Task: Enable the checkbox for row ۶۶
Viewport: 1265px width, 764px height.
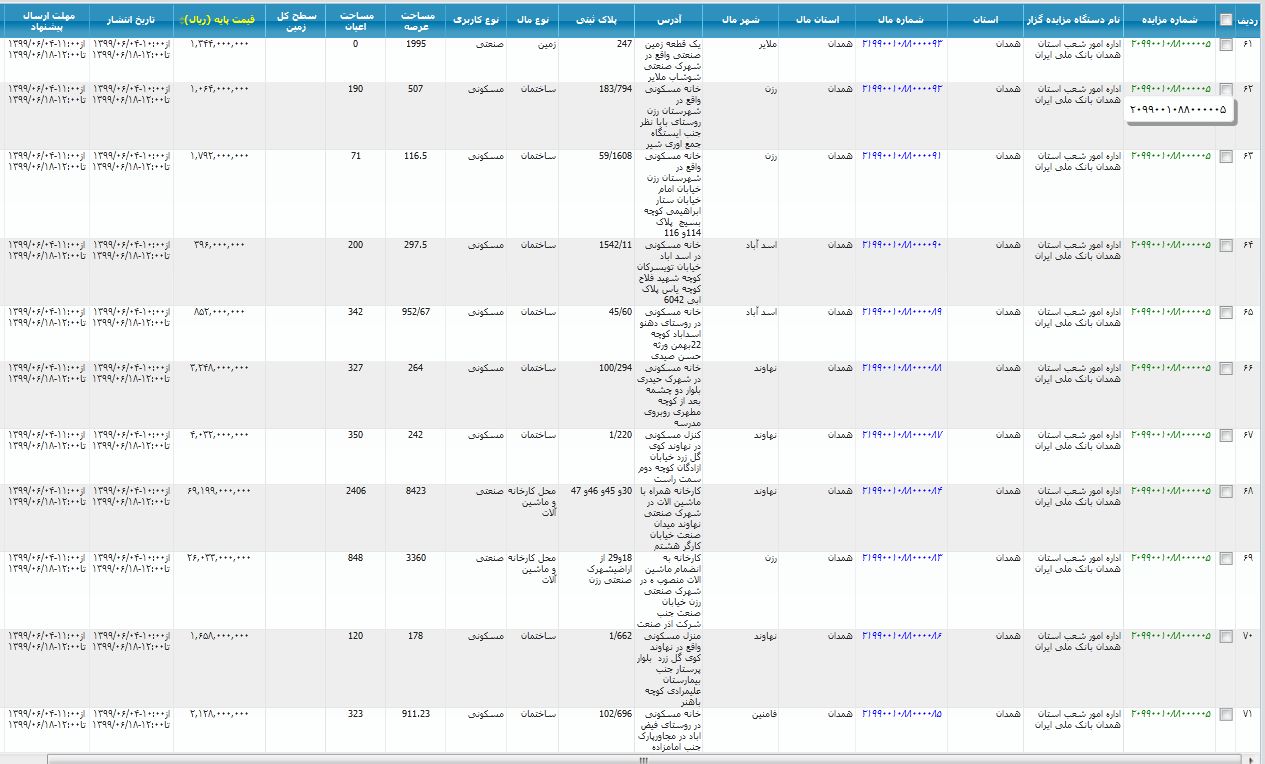Action: 1226,368
